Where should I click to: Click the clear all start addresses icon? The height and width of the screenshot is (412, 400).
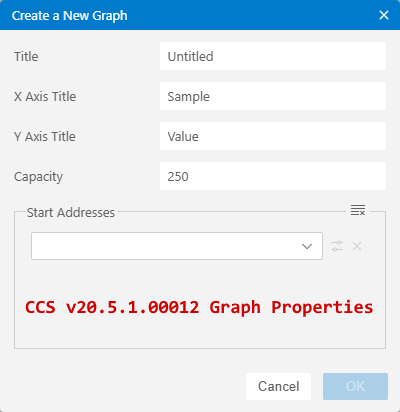tap(358, 210)
